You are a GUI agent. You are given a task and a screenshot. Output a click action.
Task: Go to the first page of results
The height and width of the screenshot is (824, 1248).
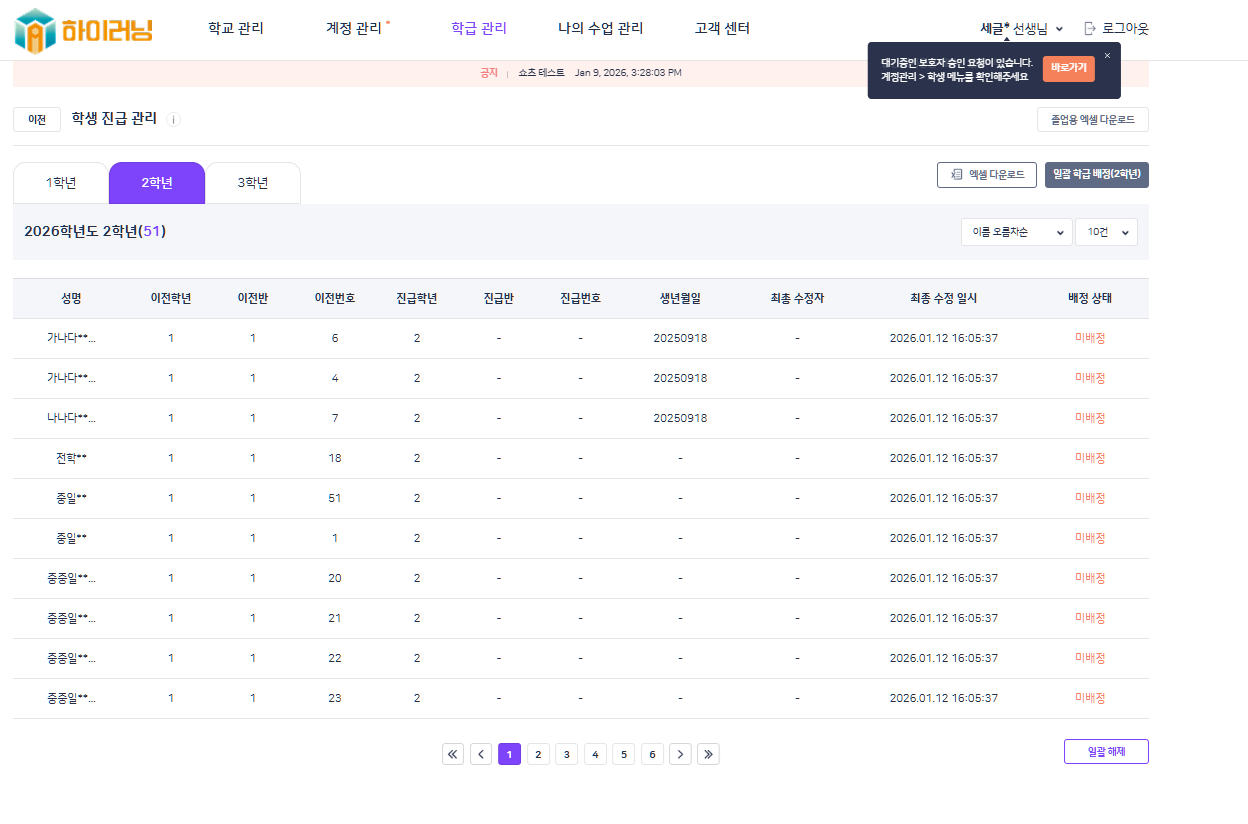453,754
